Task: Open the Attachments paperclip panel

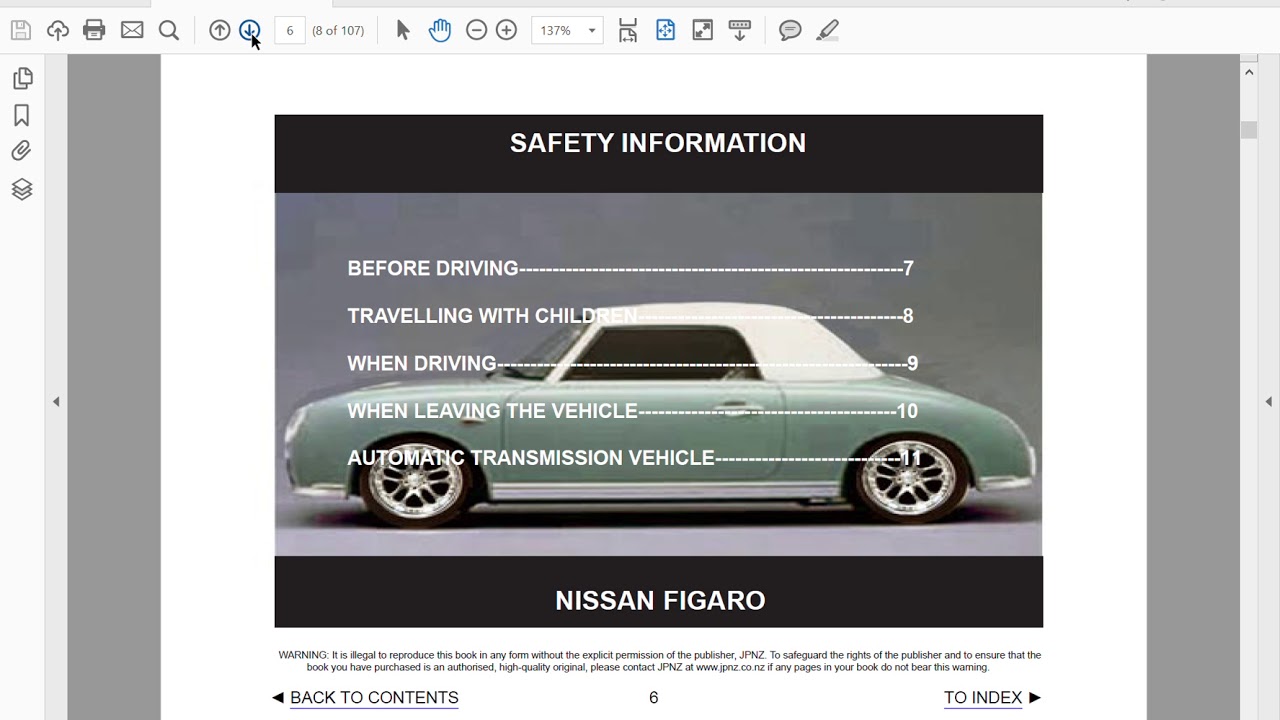Action: pos(22,152)
